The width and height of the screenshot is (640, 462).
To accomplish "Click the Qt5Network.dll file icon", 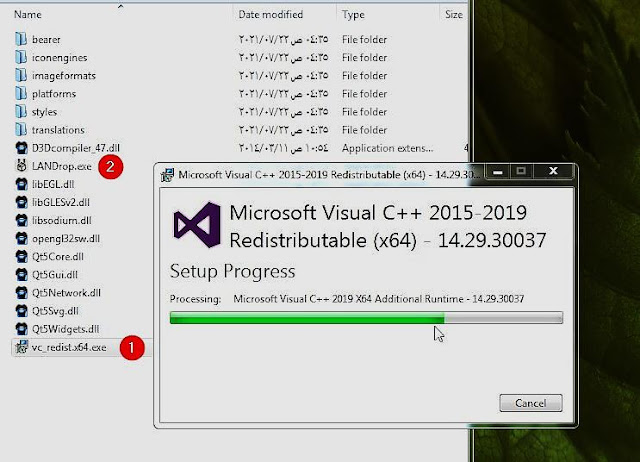I will 21,293.
